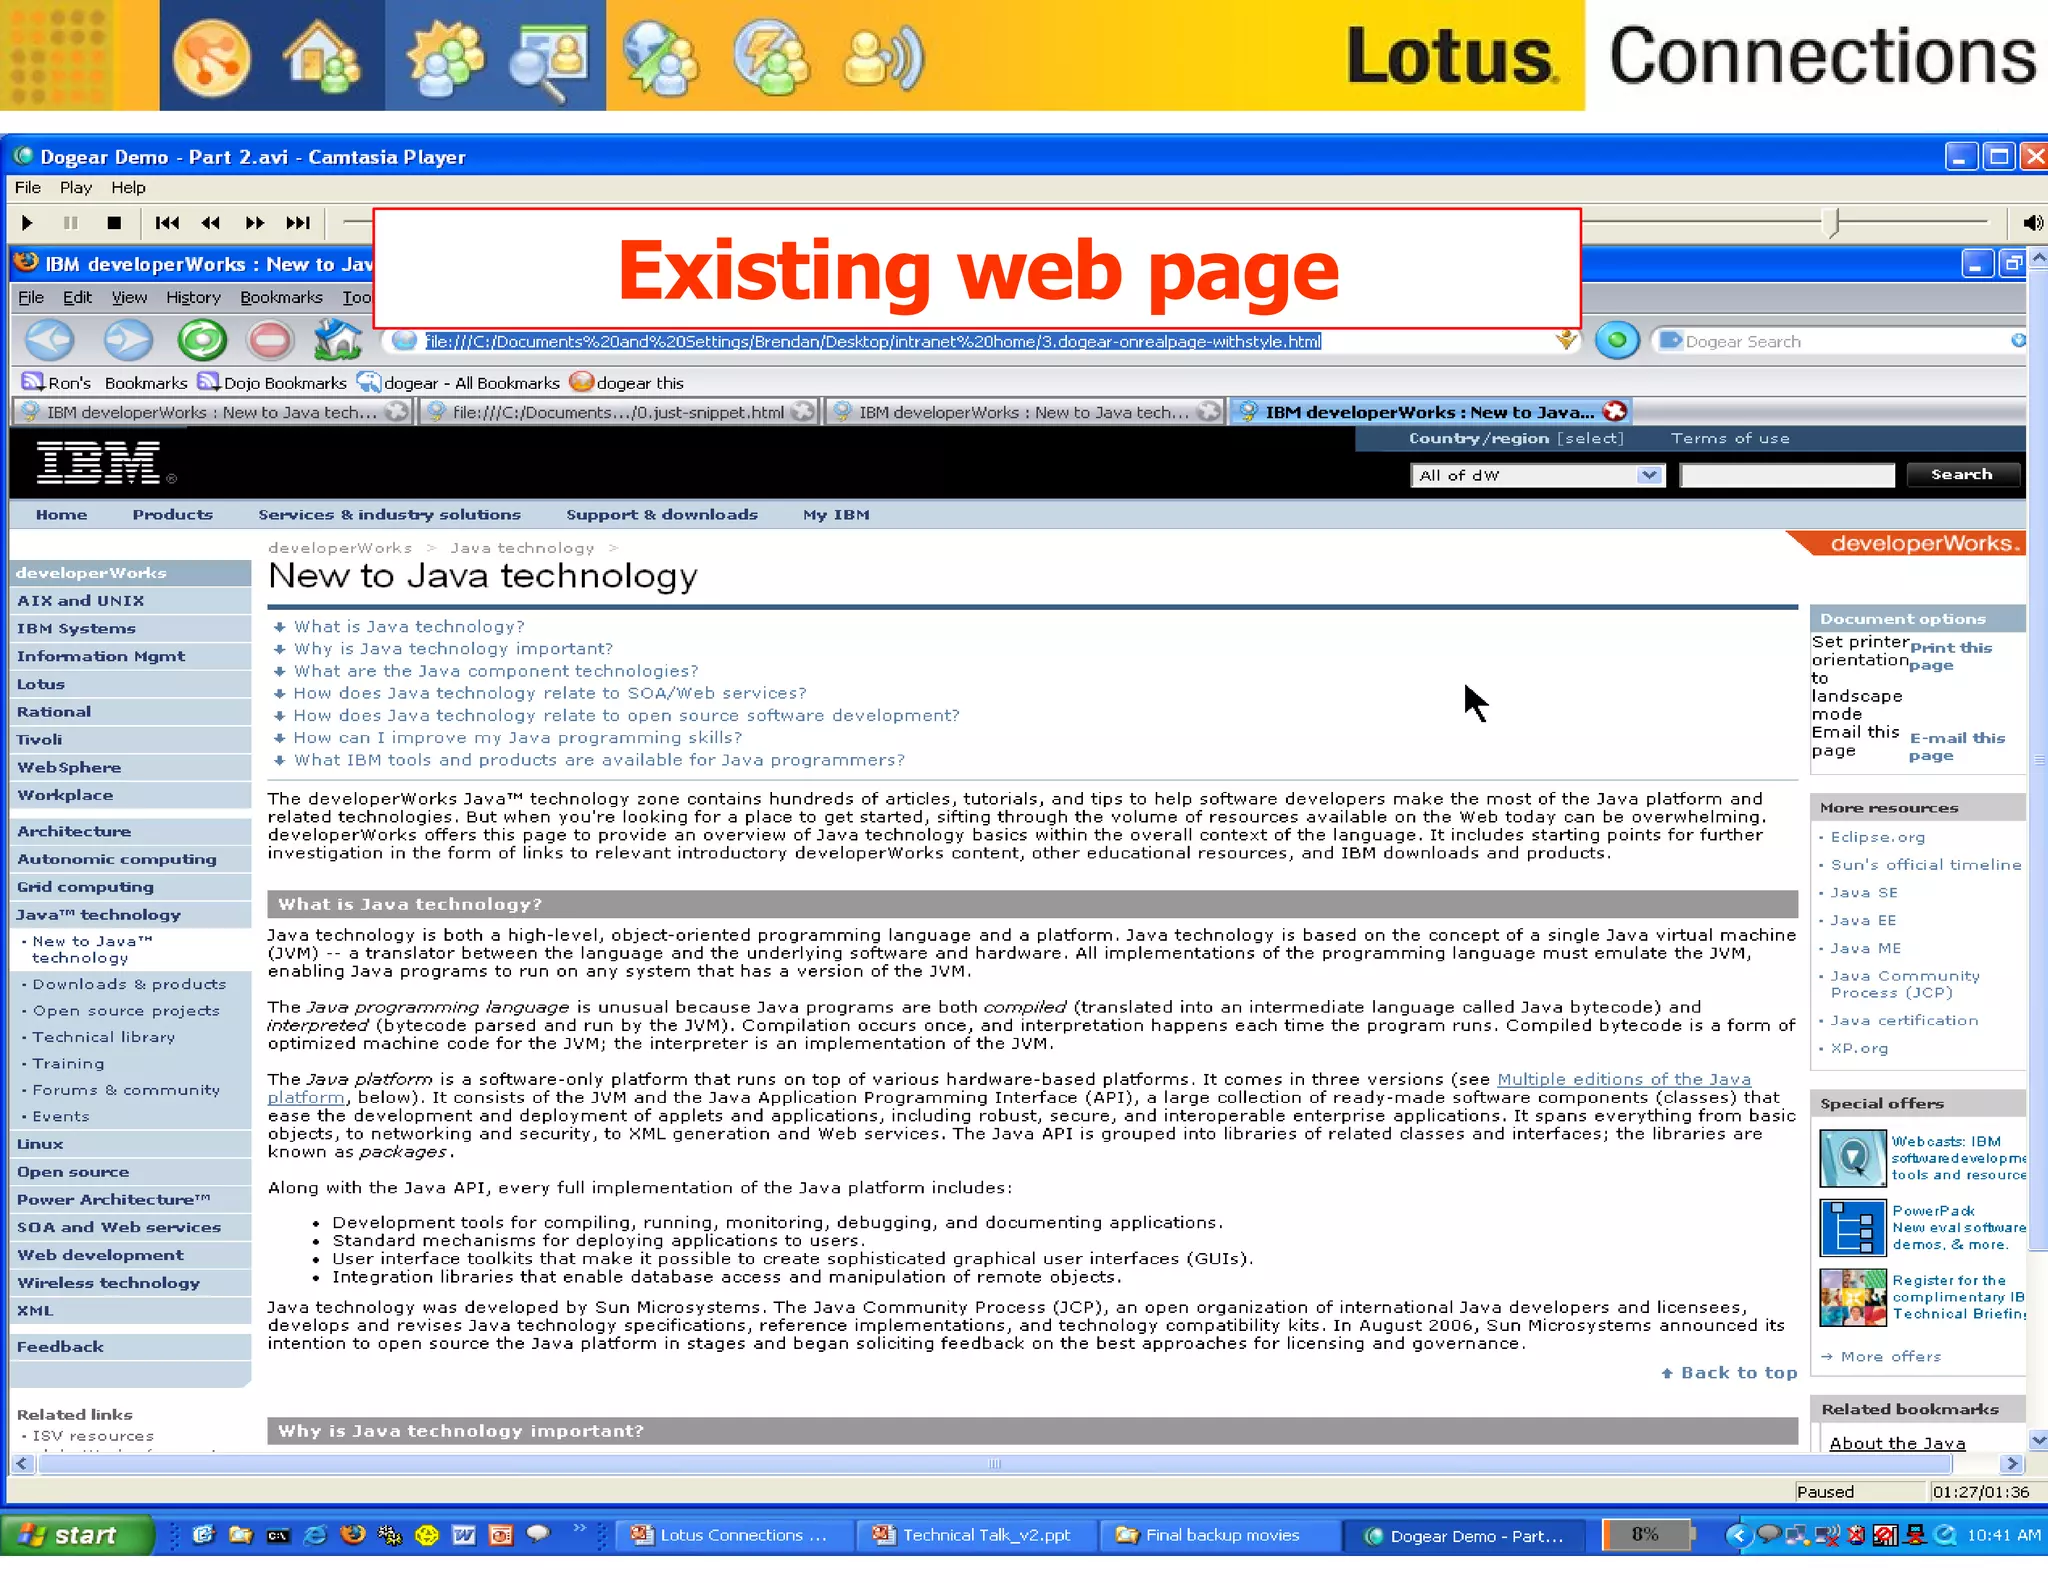Click the Webcasts special offer thumbnail
The height and width of the screenshot is (1583, 2048).
(x=1852, y=1158)
